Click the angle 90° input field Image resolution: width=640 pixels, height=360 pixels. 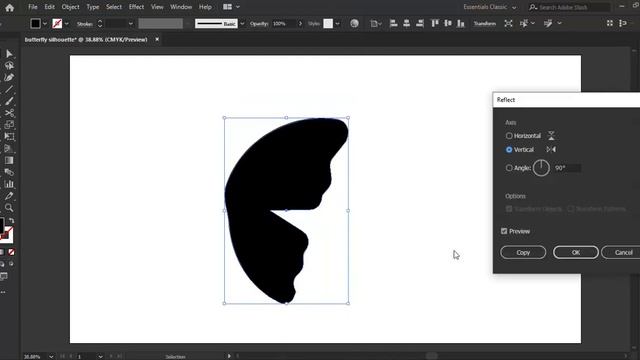click(x=567, y=168)
